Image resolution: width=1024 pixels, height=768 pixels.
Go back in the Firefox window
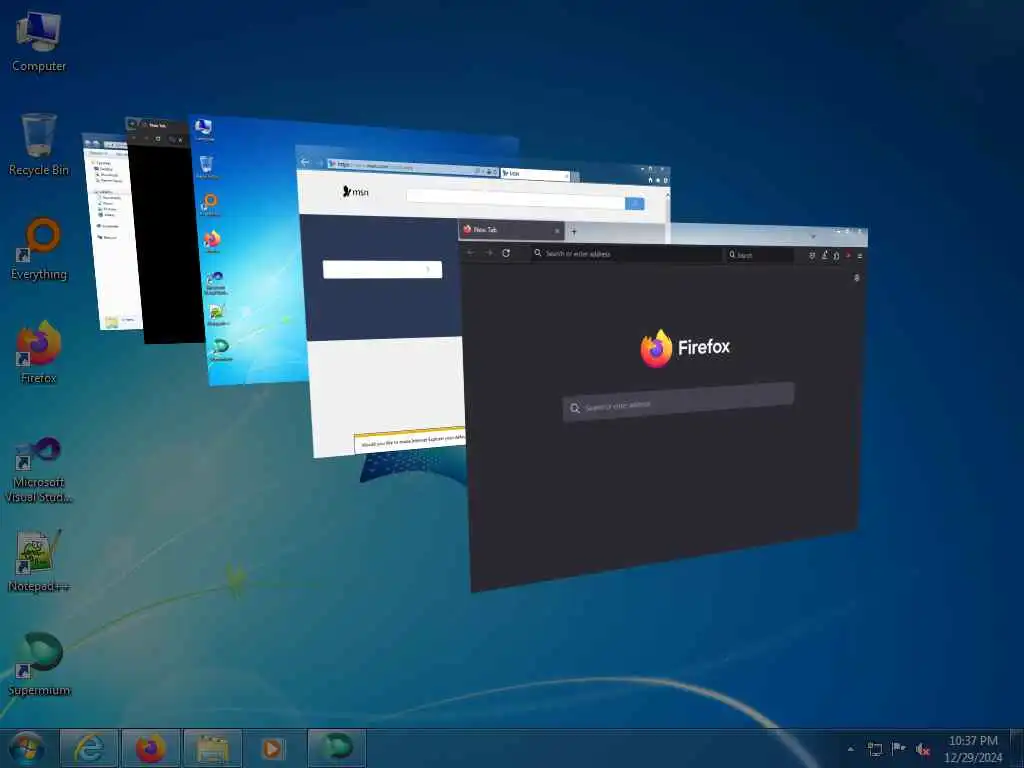(x=470, y=252)
